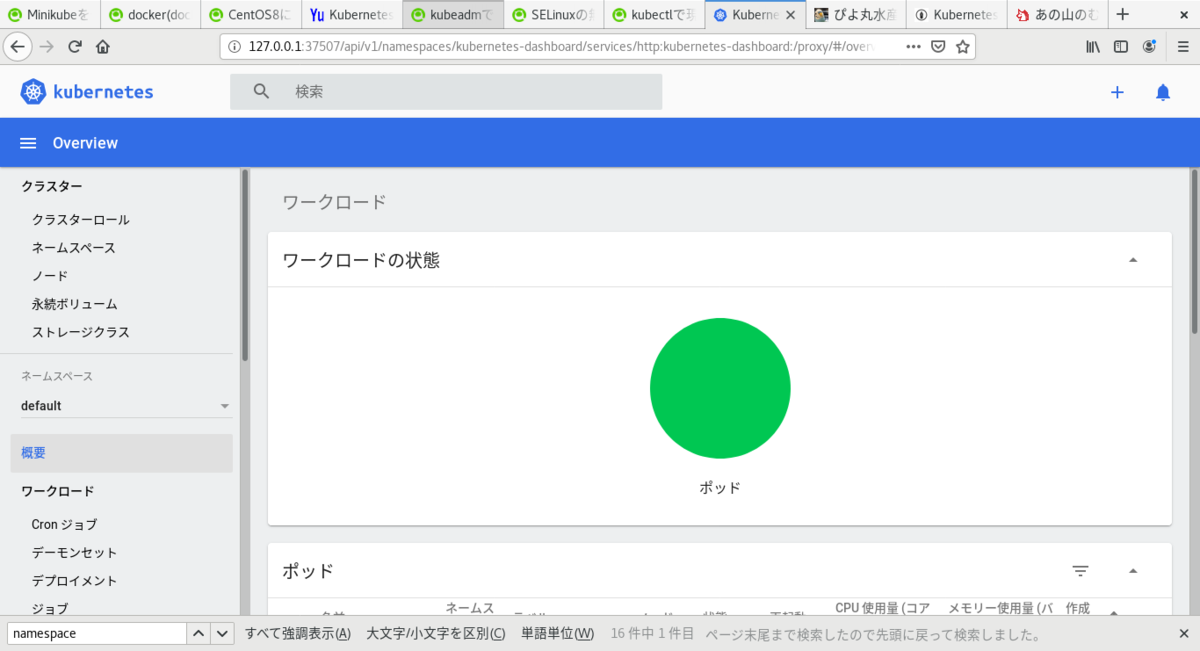Open ネームスペース in the sidebar

pyautogui.click(x=73, y=248)
